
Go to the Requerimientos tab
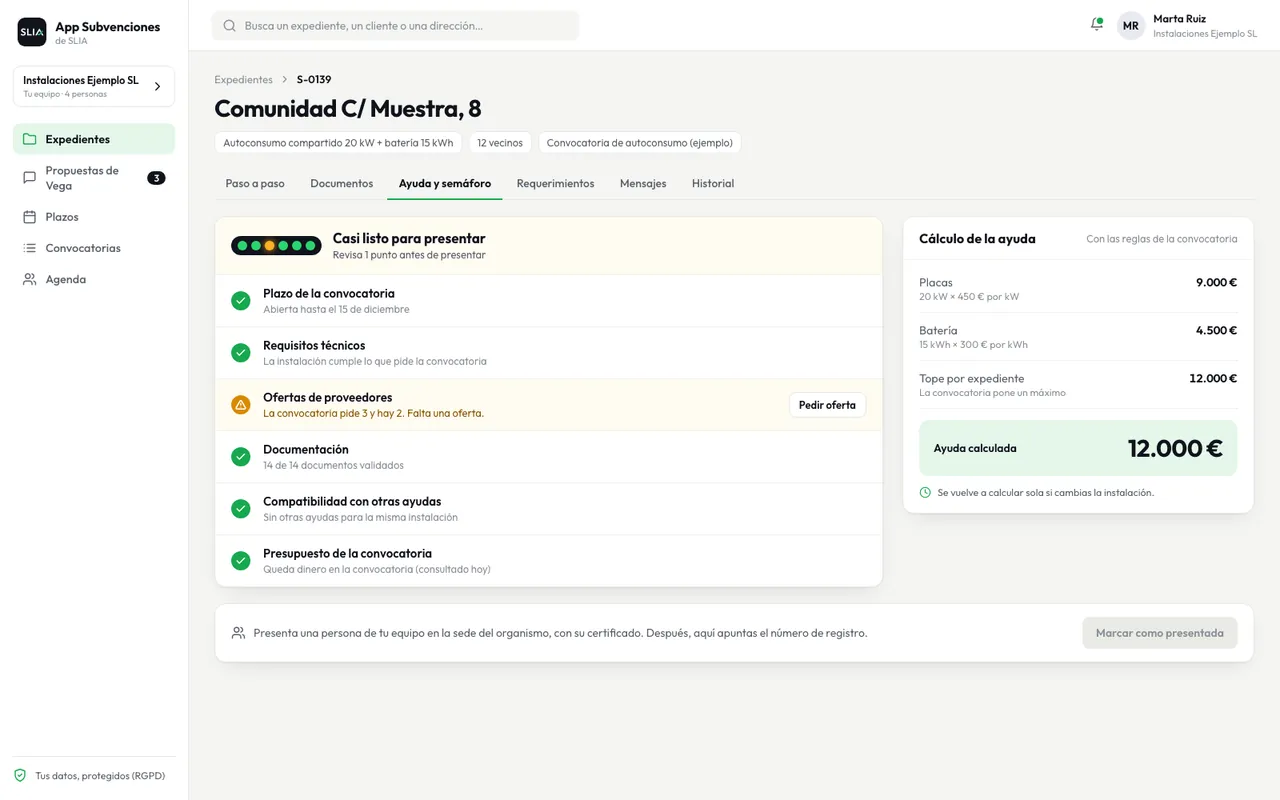[555, 184]
